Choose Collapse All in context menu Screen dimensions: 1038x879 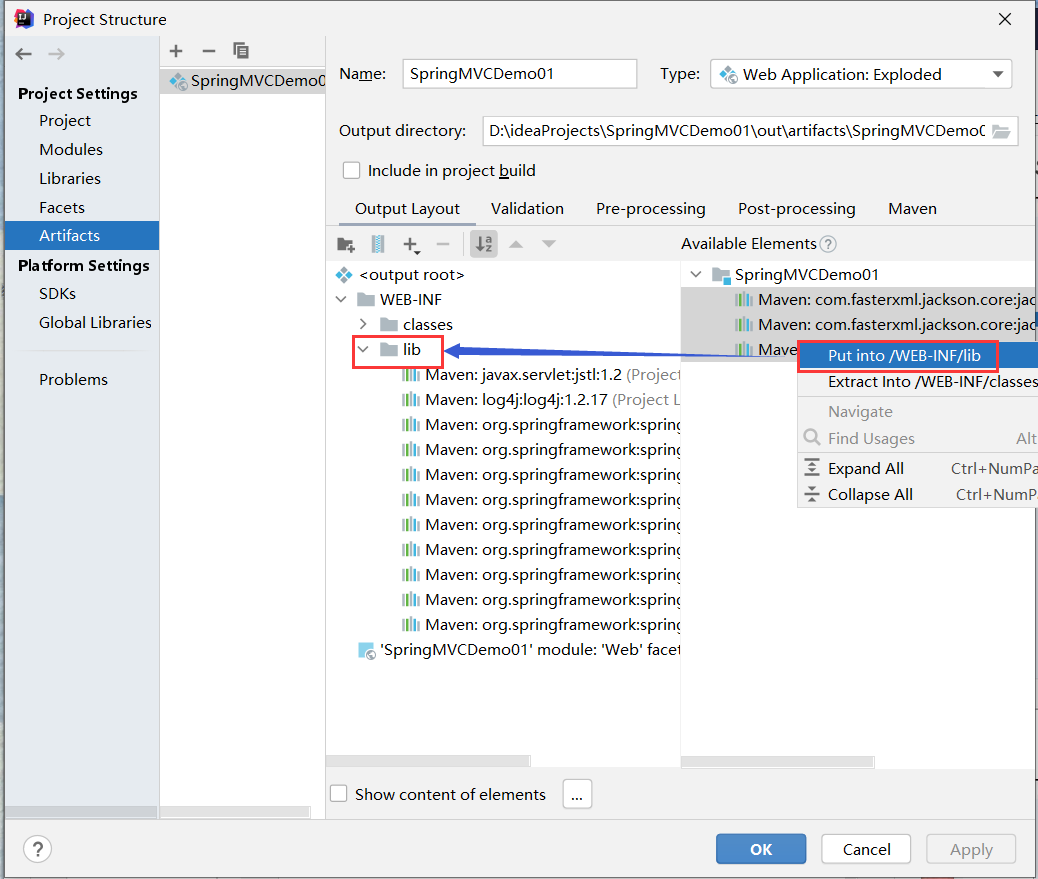click(x=919, y=495)
